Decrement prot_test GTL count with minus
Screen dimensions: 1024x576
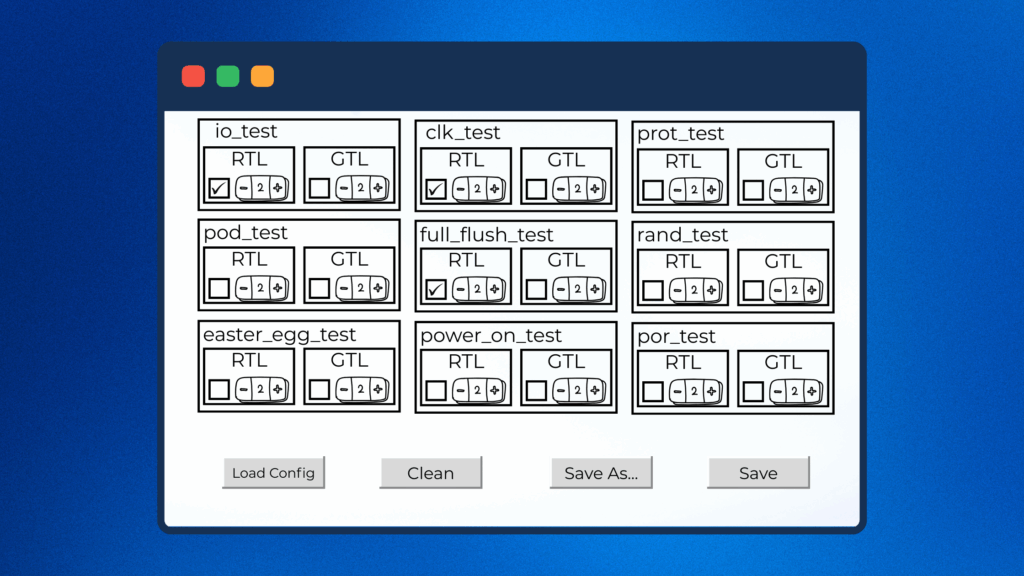(778, 190)
